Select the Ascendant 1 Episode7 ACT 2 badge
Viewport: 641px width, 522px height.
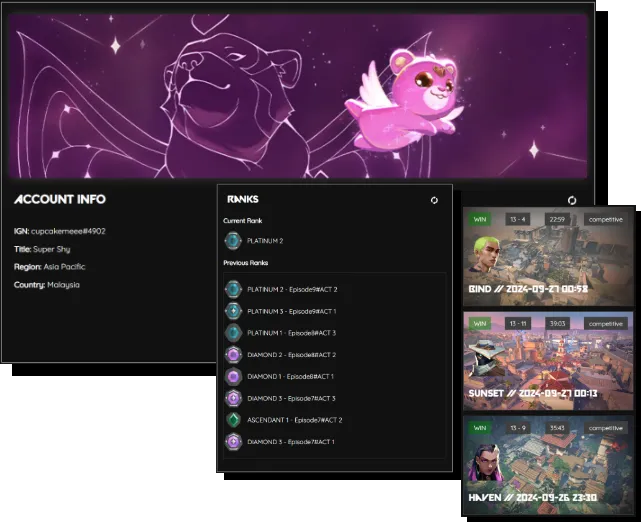coord(233,420)
